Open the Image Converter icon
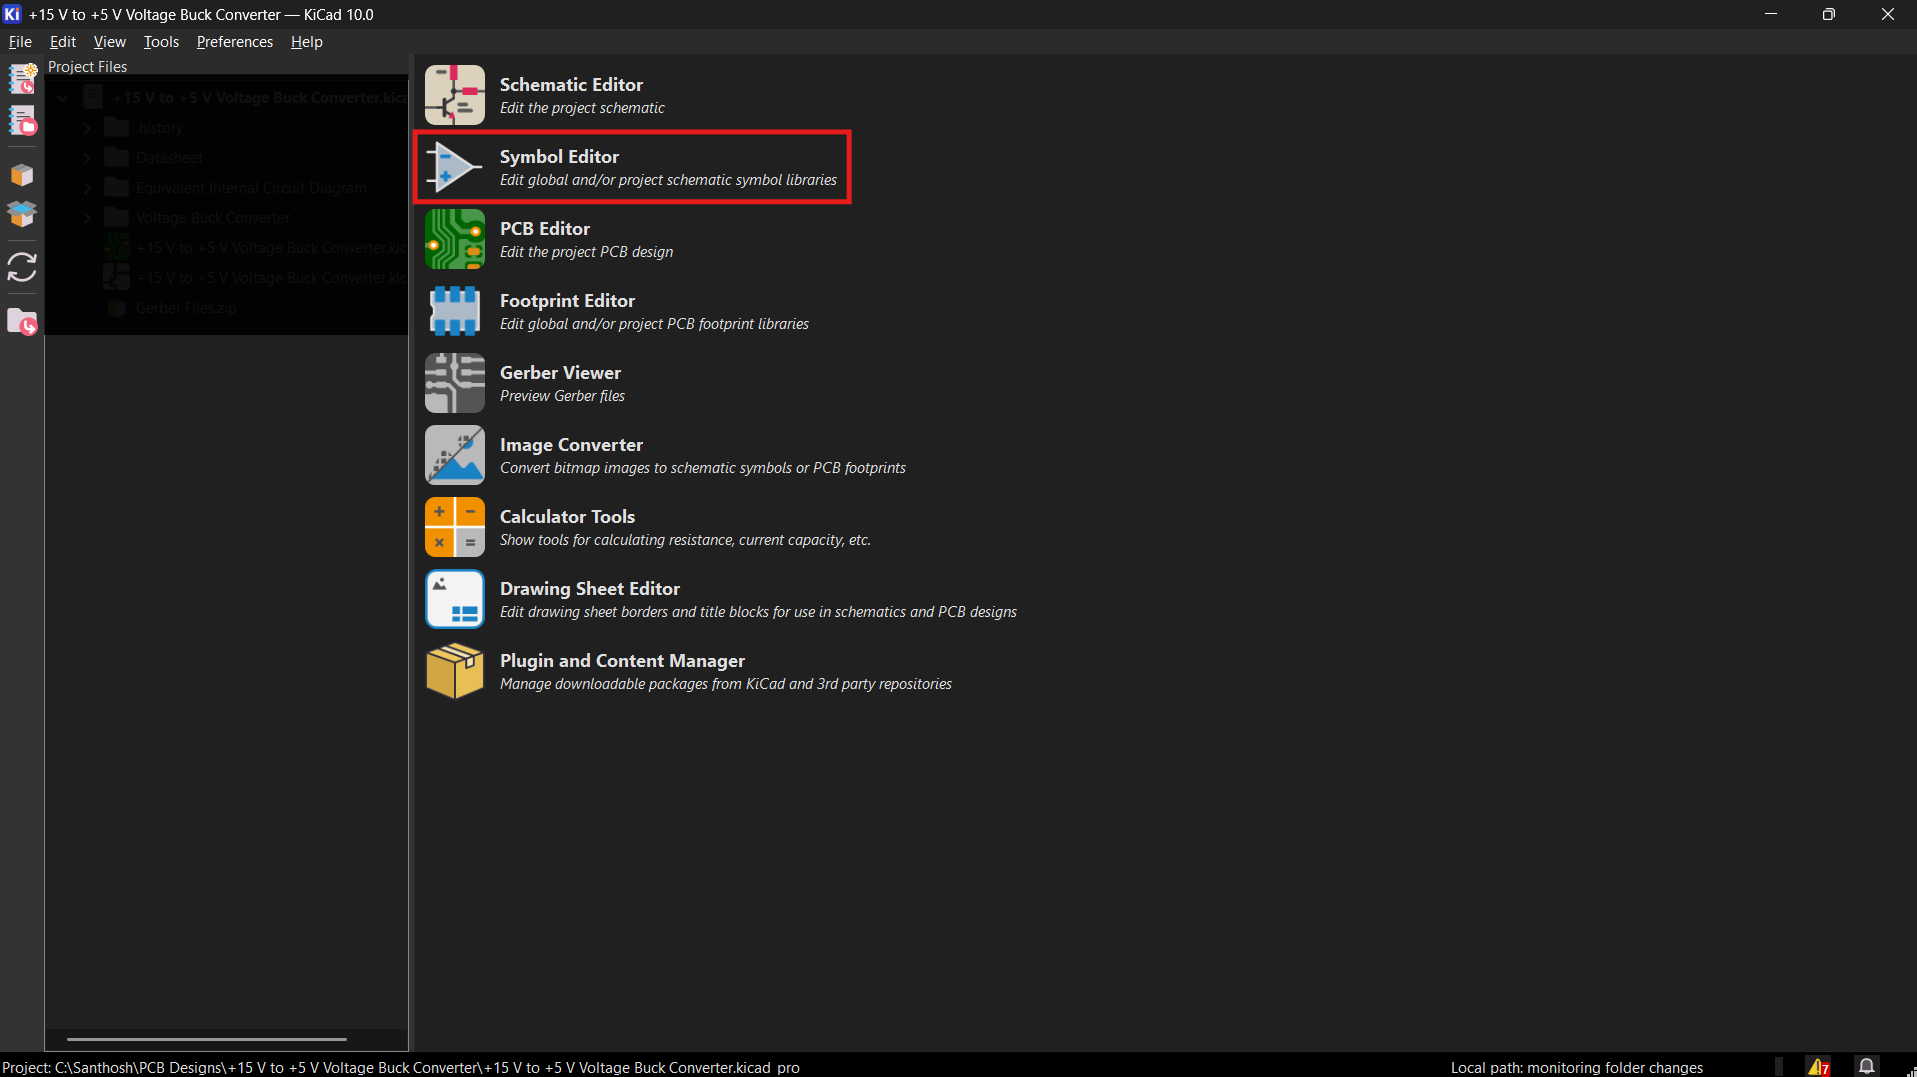 pos(454,455)
